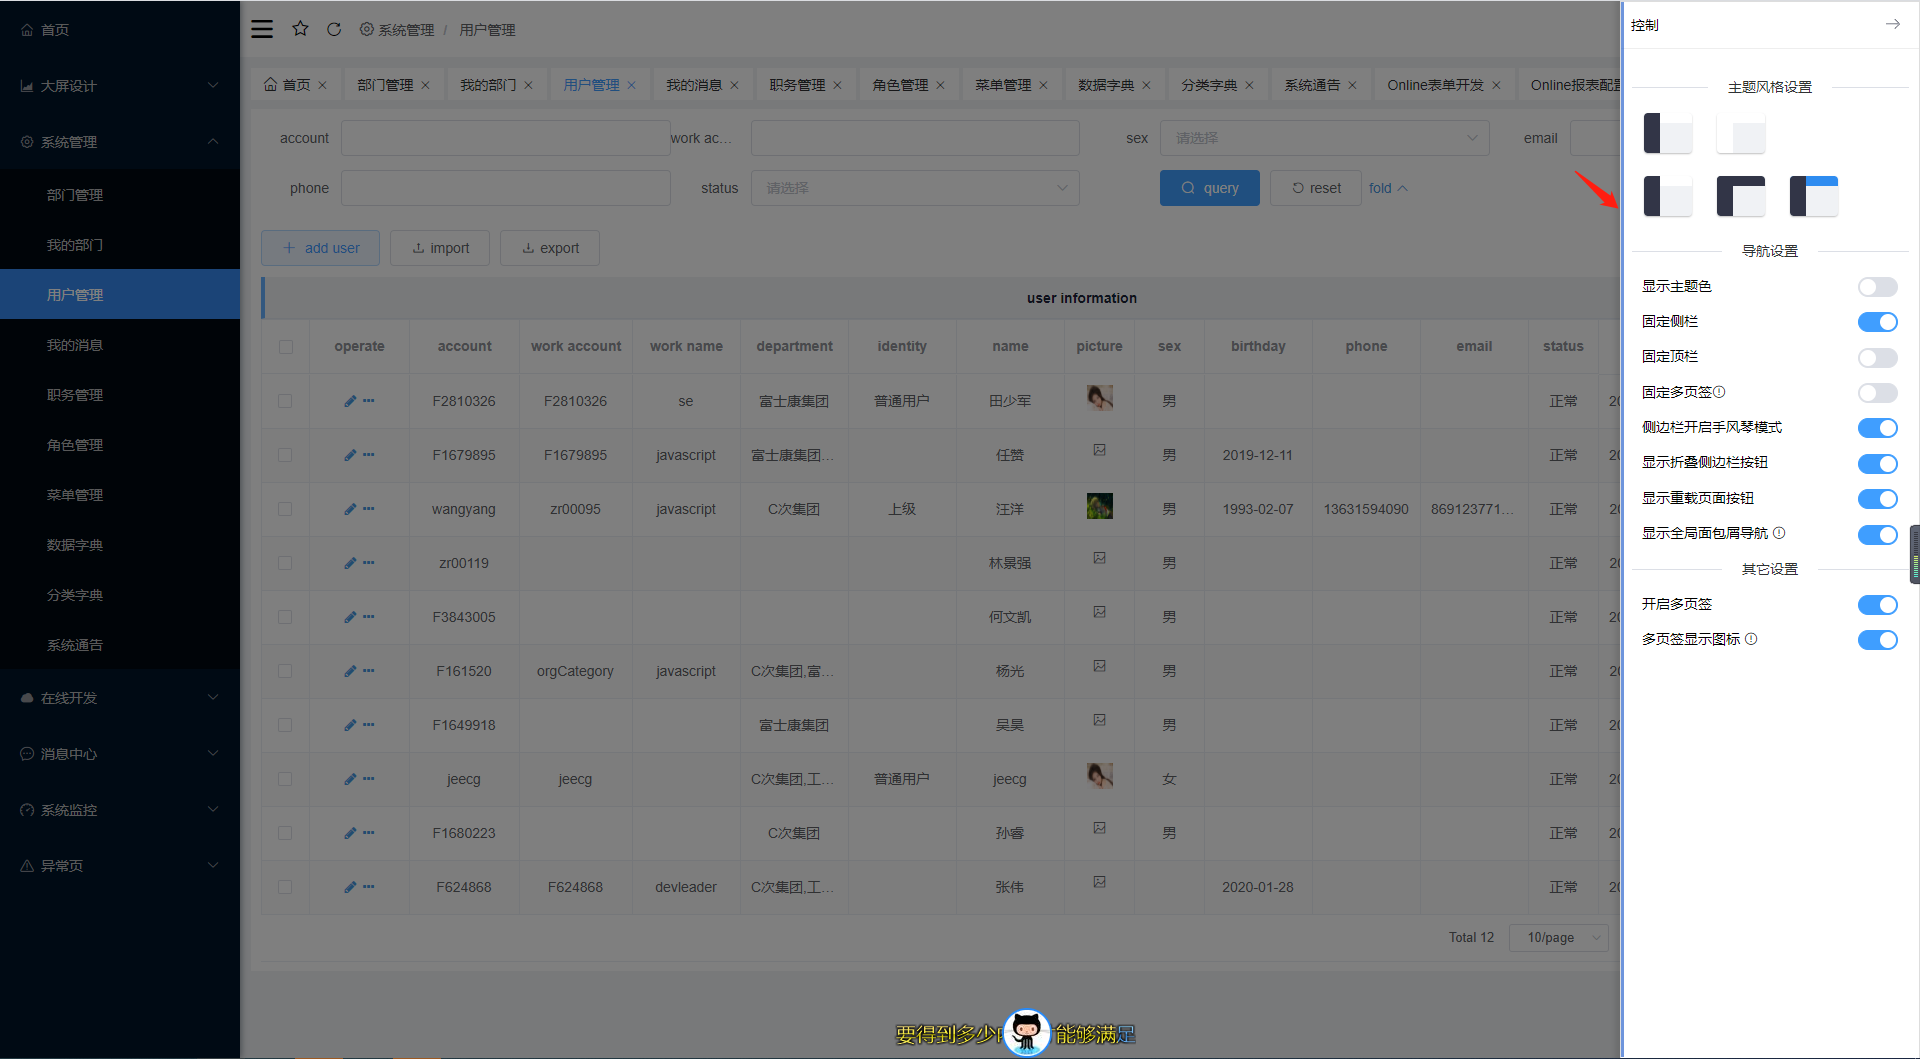Close the 用户管理 tab
The width and height of the screenshot is (1920, 1059).
pos(631,85)
